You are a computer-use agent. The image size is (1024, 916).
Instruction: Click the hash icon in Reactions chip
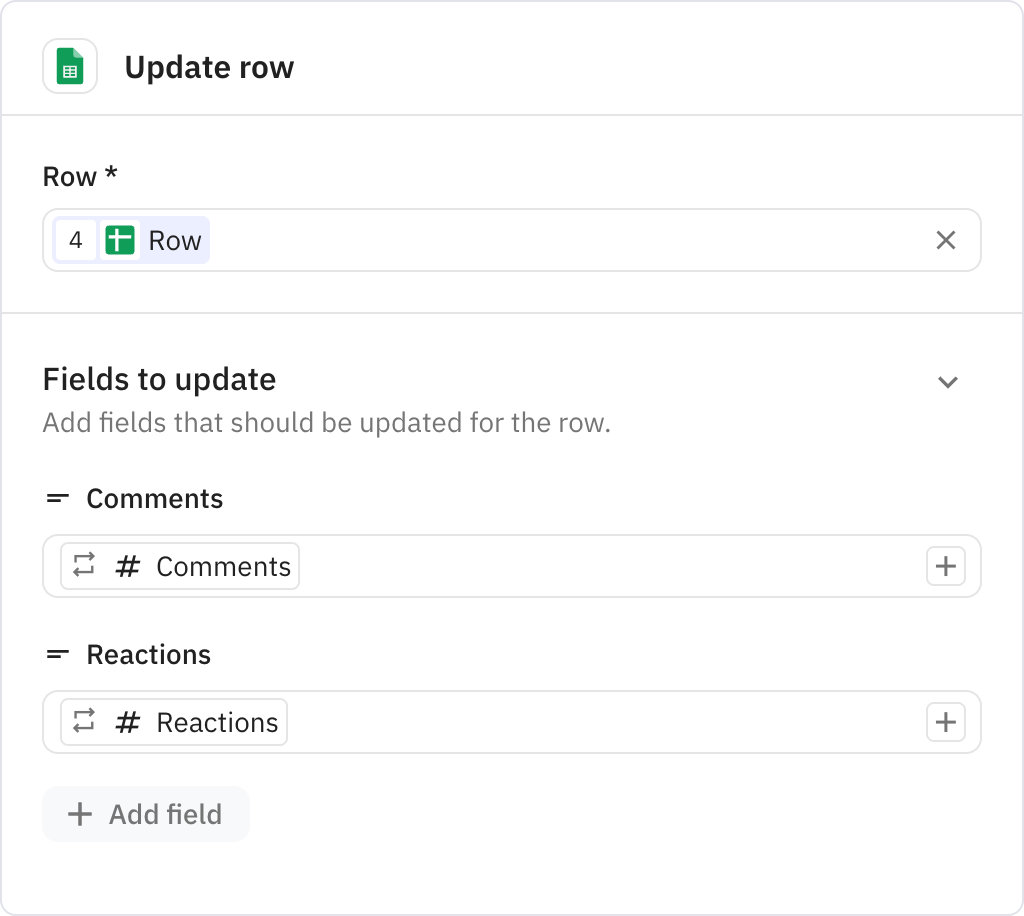(128, 722)
